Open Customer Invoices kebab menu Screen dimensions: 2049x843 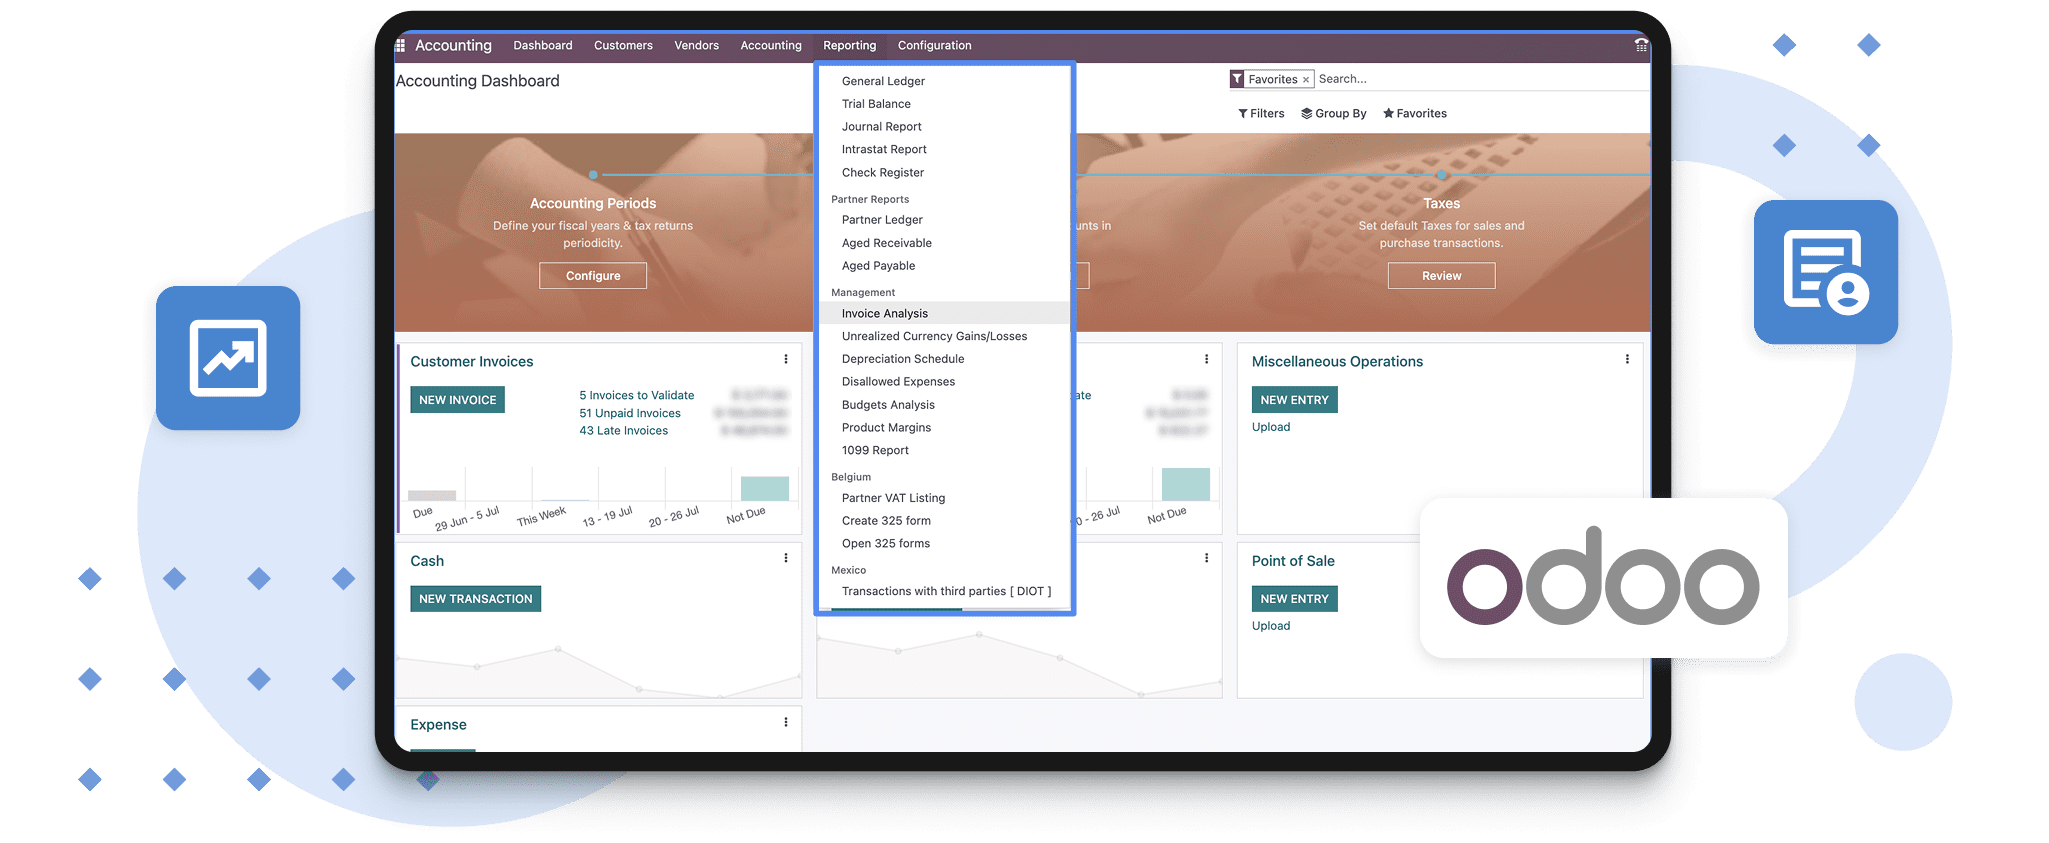point(786,360)
